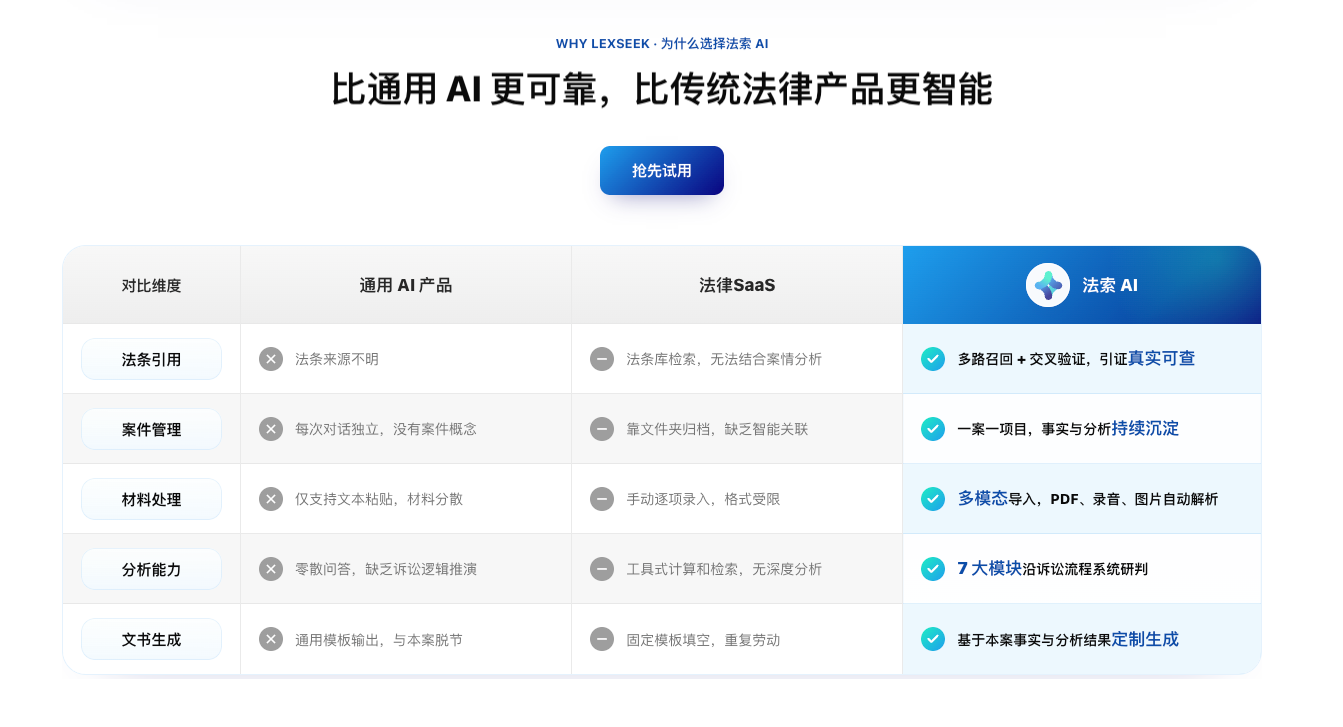Click the text 零散问答，缺乏诉讼逻辑推演
1343x727 pixels.
(386, 569)
